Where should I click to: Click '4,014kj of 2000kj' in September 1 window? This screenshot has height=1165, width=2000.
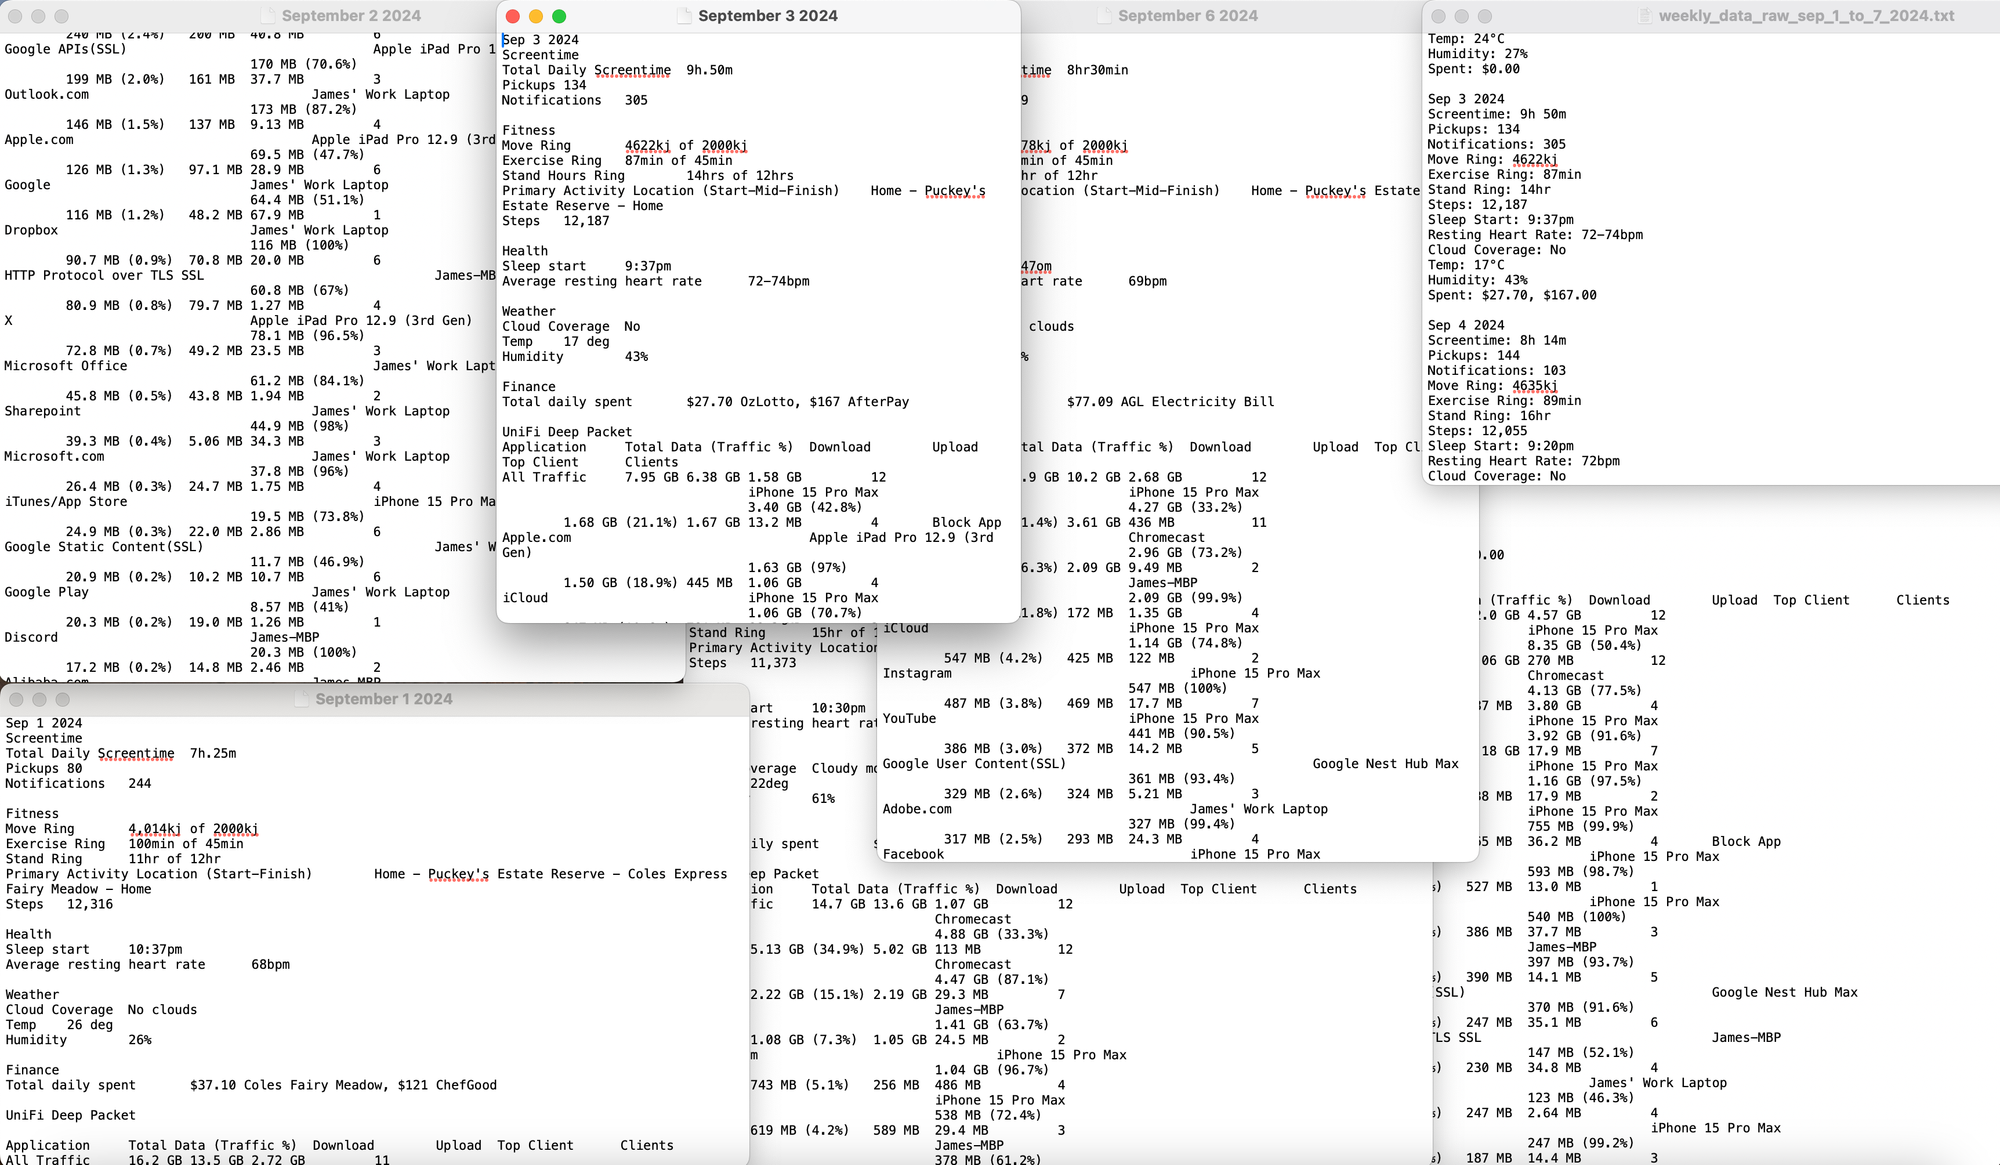pos(193,829)
